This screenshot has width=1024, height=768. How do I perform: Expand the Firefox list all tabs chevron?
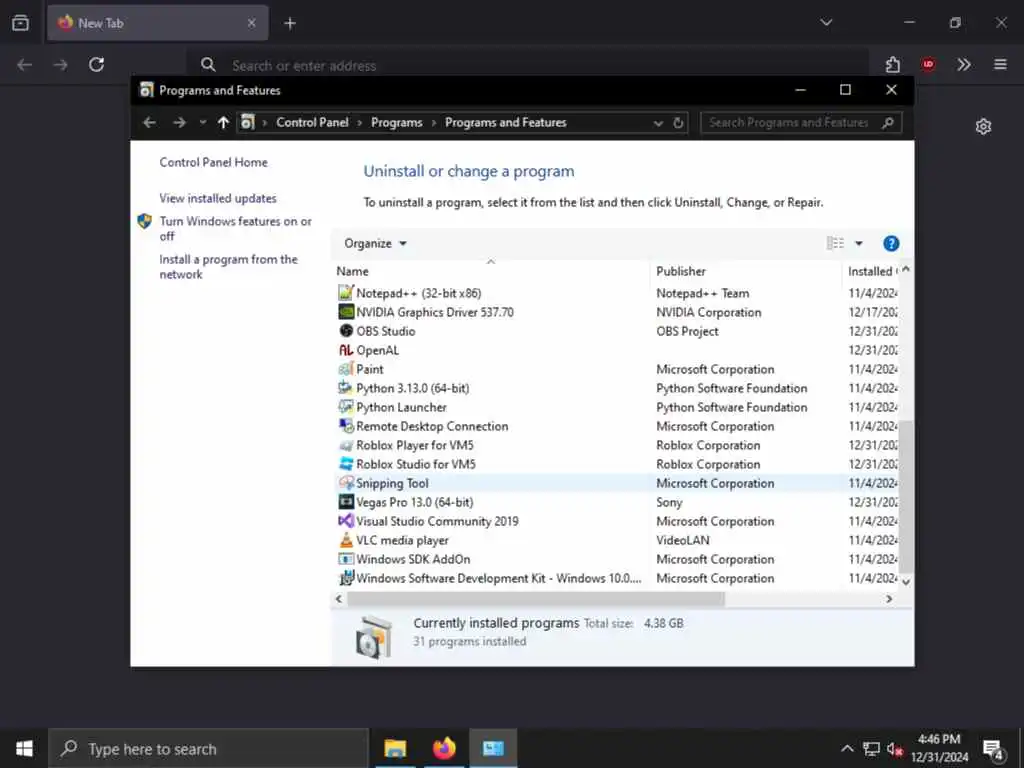tap(826, 22)
